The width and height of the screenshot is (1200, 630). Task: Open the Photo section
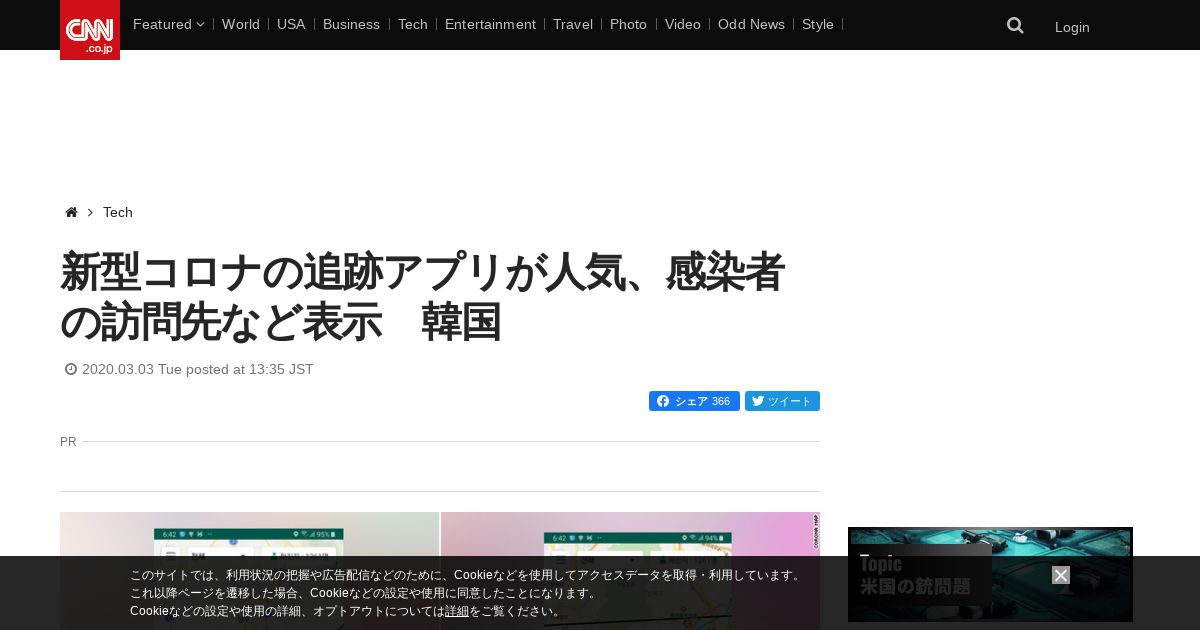point(628,24)
